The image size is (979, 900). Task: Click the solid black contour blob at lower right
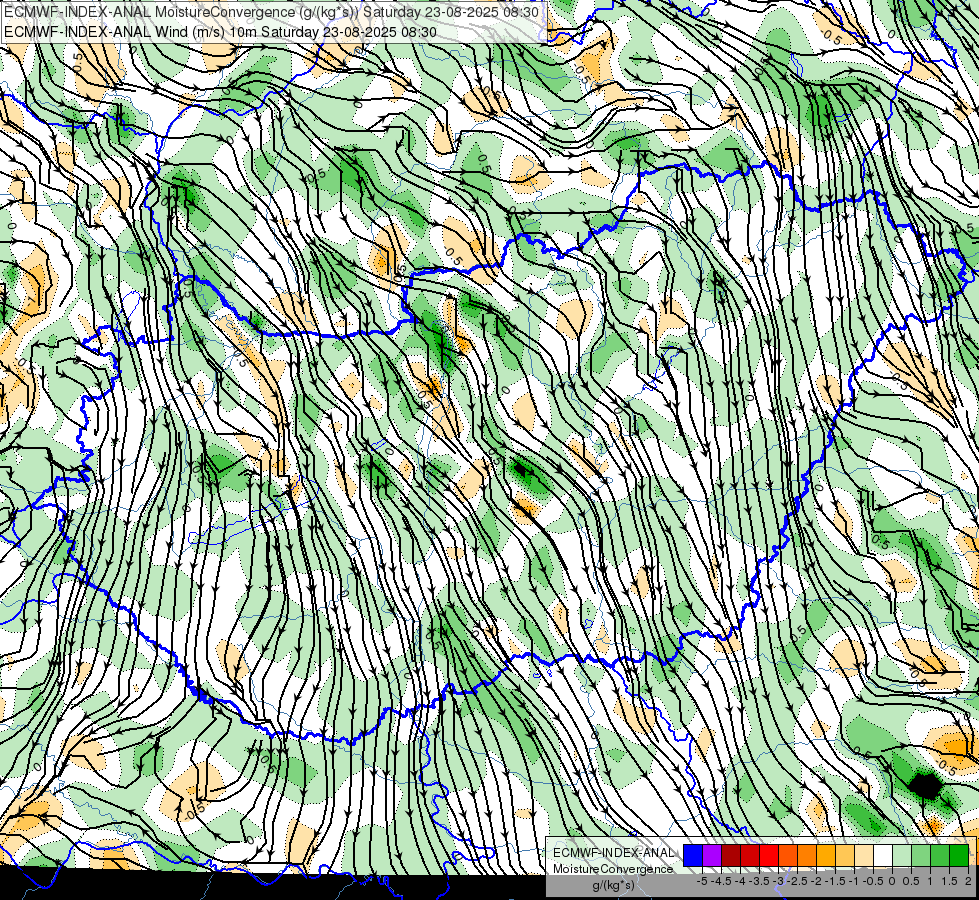point(925,786)
